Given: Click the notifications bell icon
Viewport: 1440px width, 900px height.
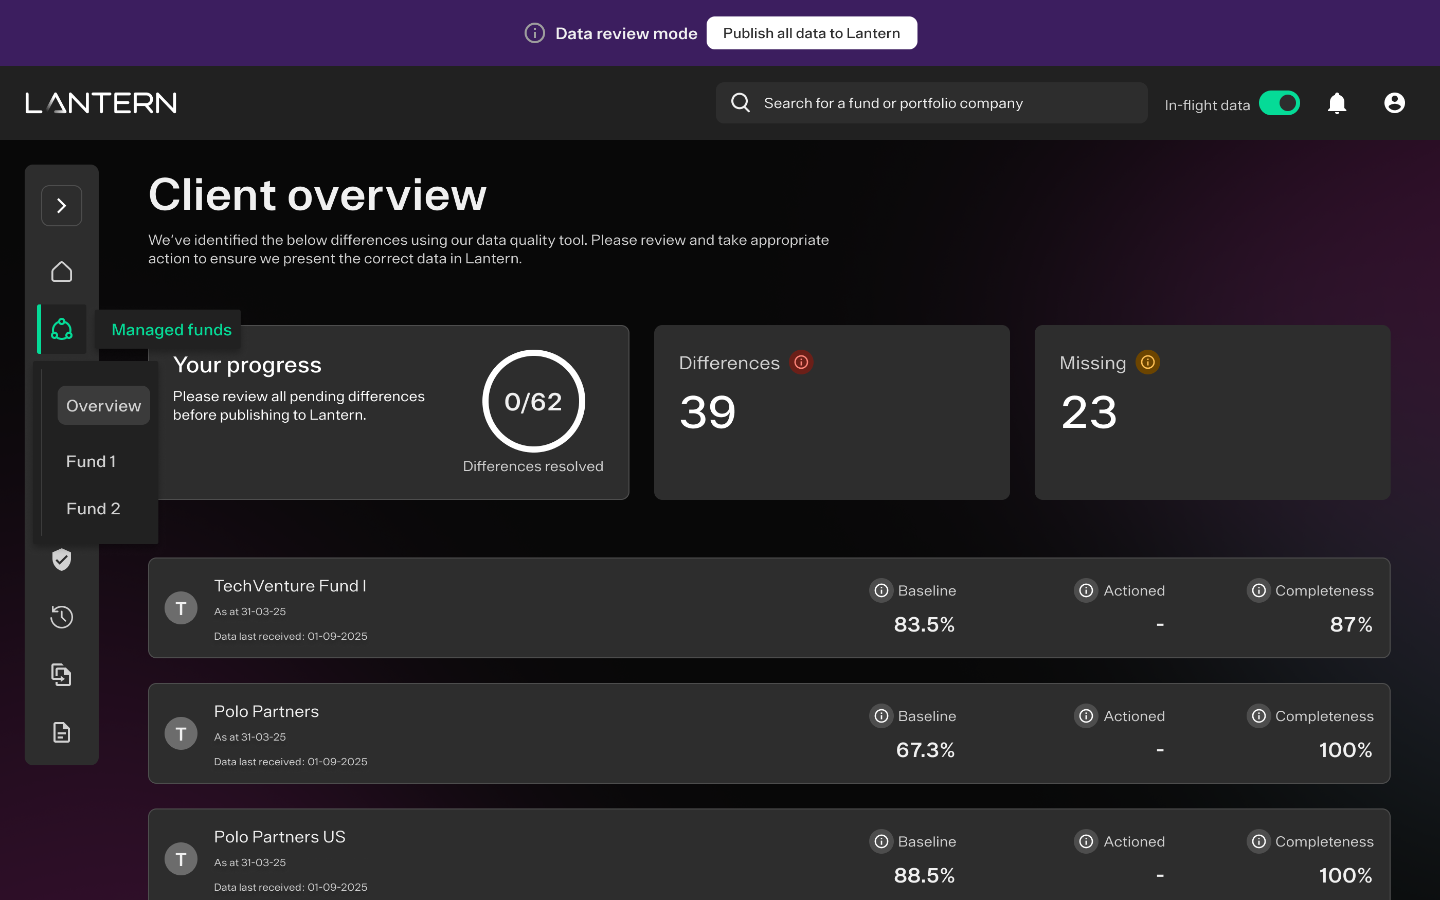Looking at the screenshot, I should coord(1337,103).
